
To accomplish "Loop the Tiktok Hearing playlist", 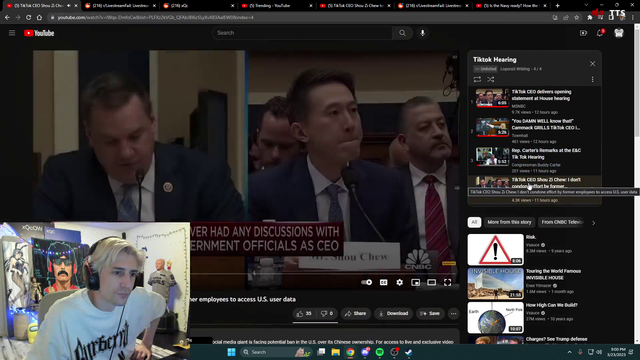I will (477, 80).
